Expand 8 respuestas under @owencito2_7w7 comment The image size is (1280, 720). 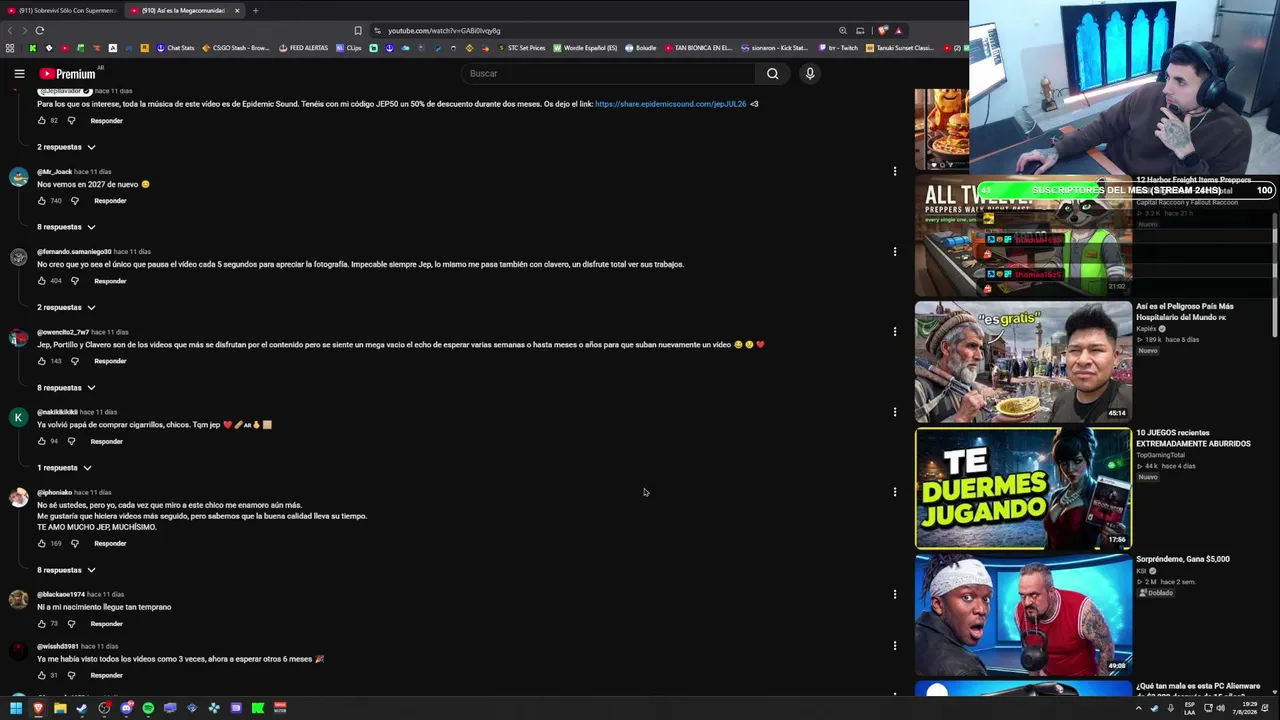pos(66,387)
